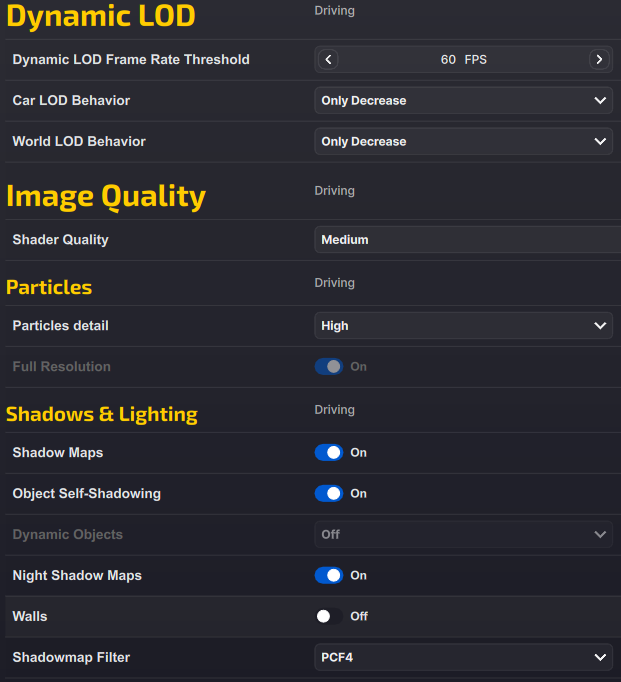This screenshot has height=682, width=621.
Task: Click the Image Quality section heading
Action: coord(106,196)
